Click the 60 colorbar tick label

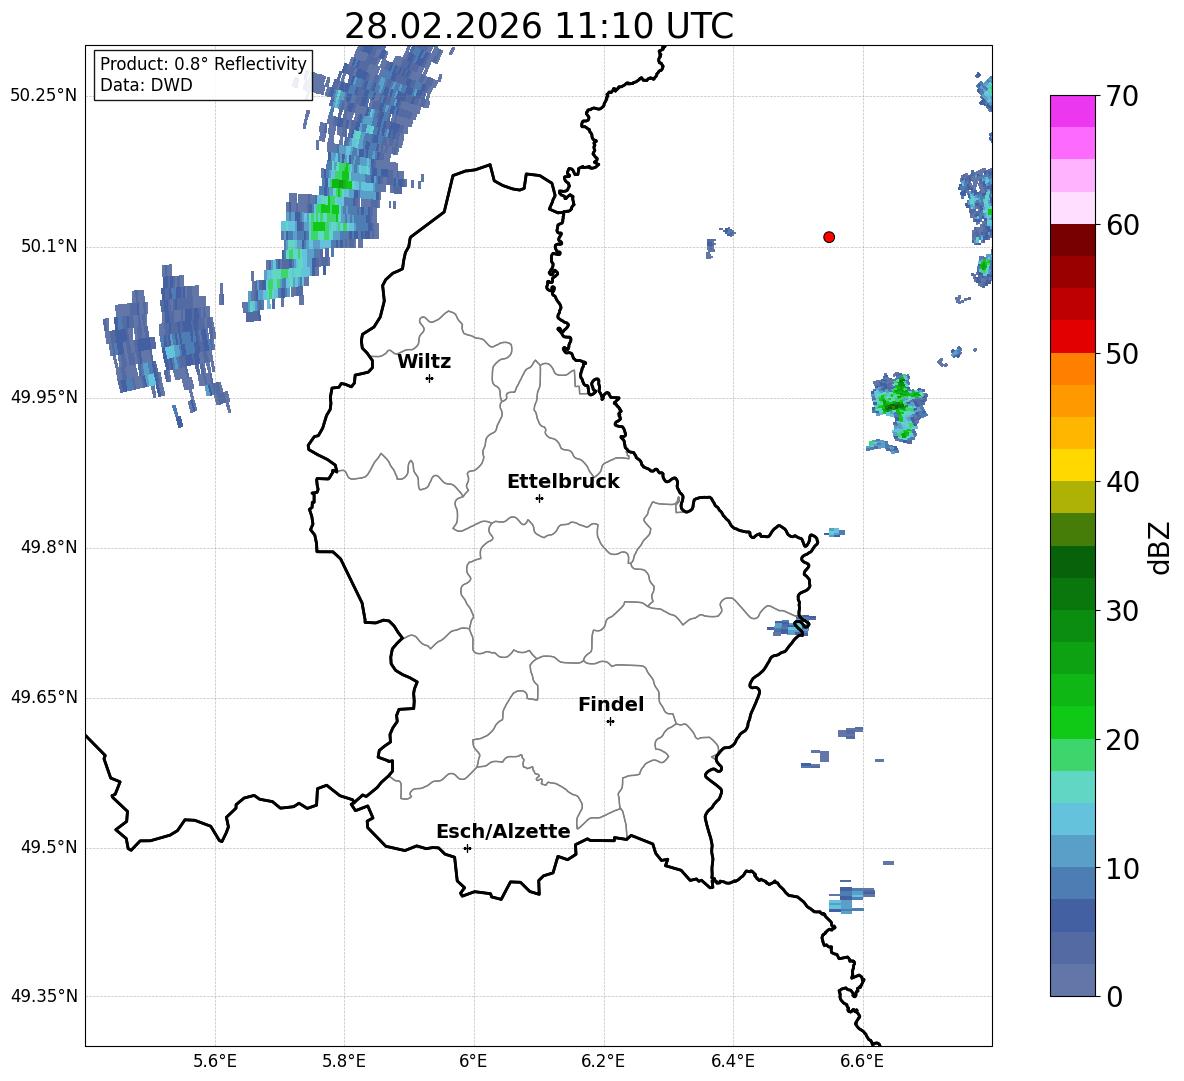pyautogui.click(x=1121, y=225)
